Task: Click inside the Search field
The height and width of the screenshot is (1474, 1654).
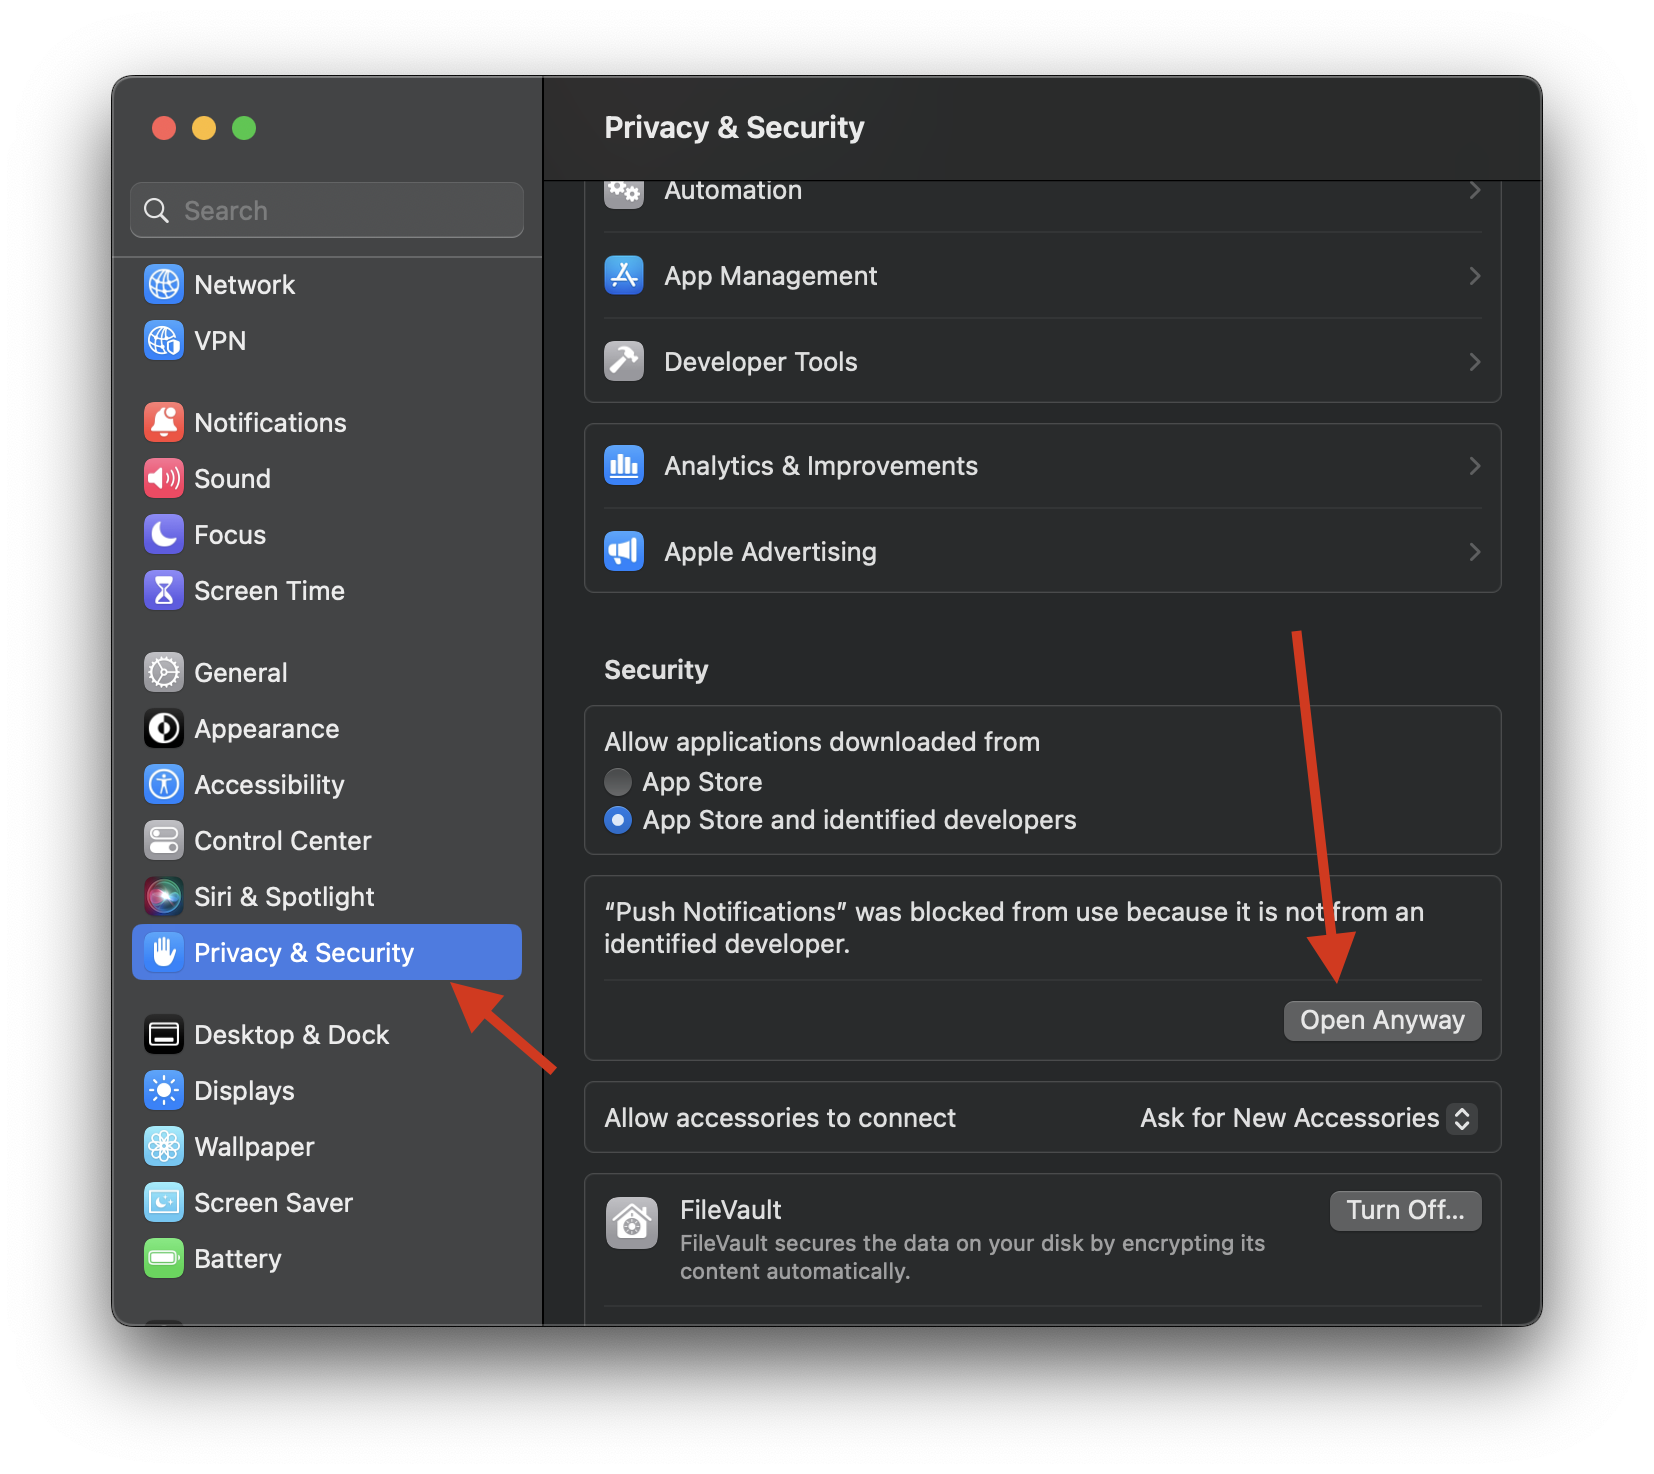Action: pyautogui.click(x=327, y=210)
